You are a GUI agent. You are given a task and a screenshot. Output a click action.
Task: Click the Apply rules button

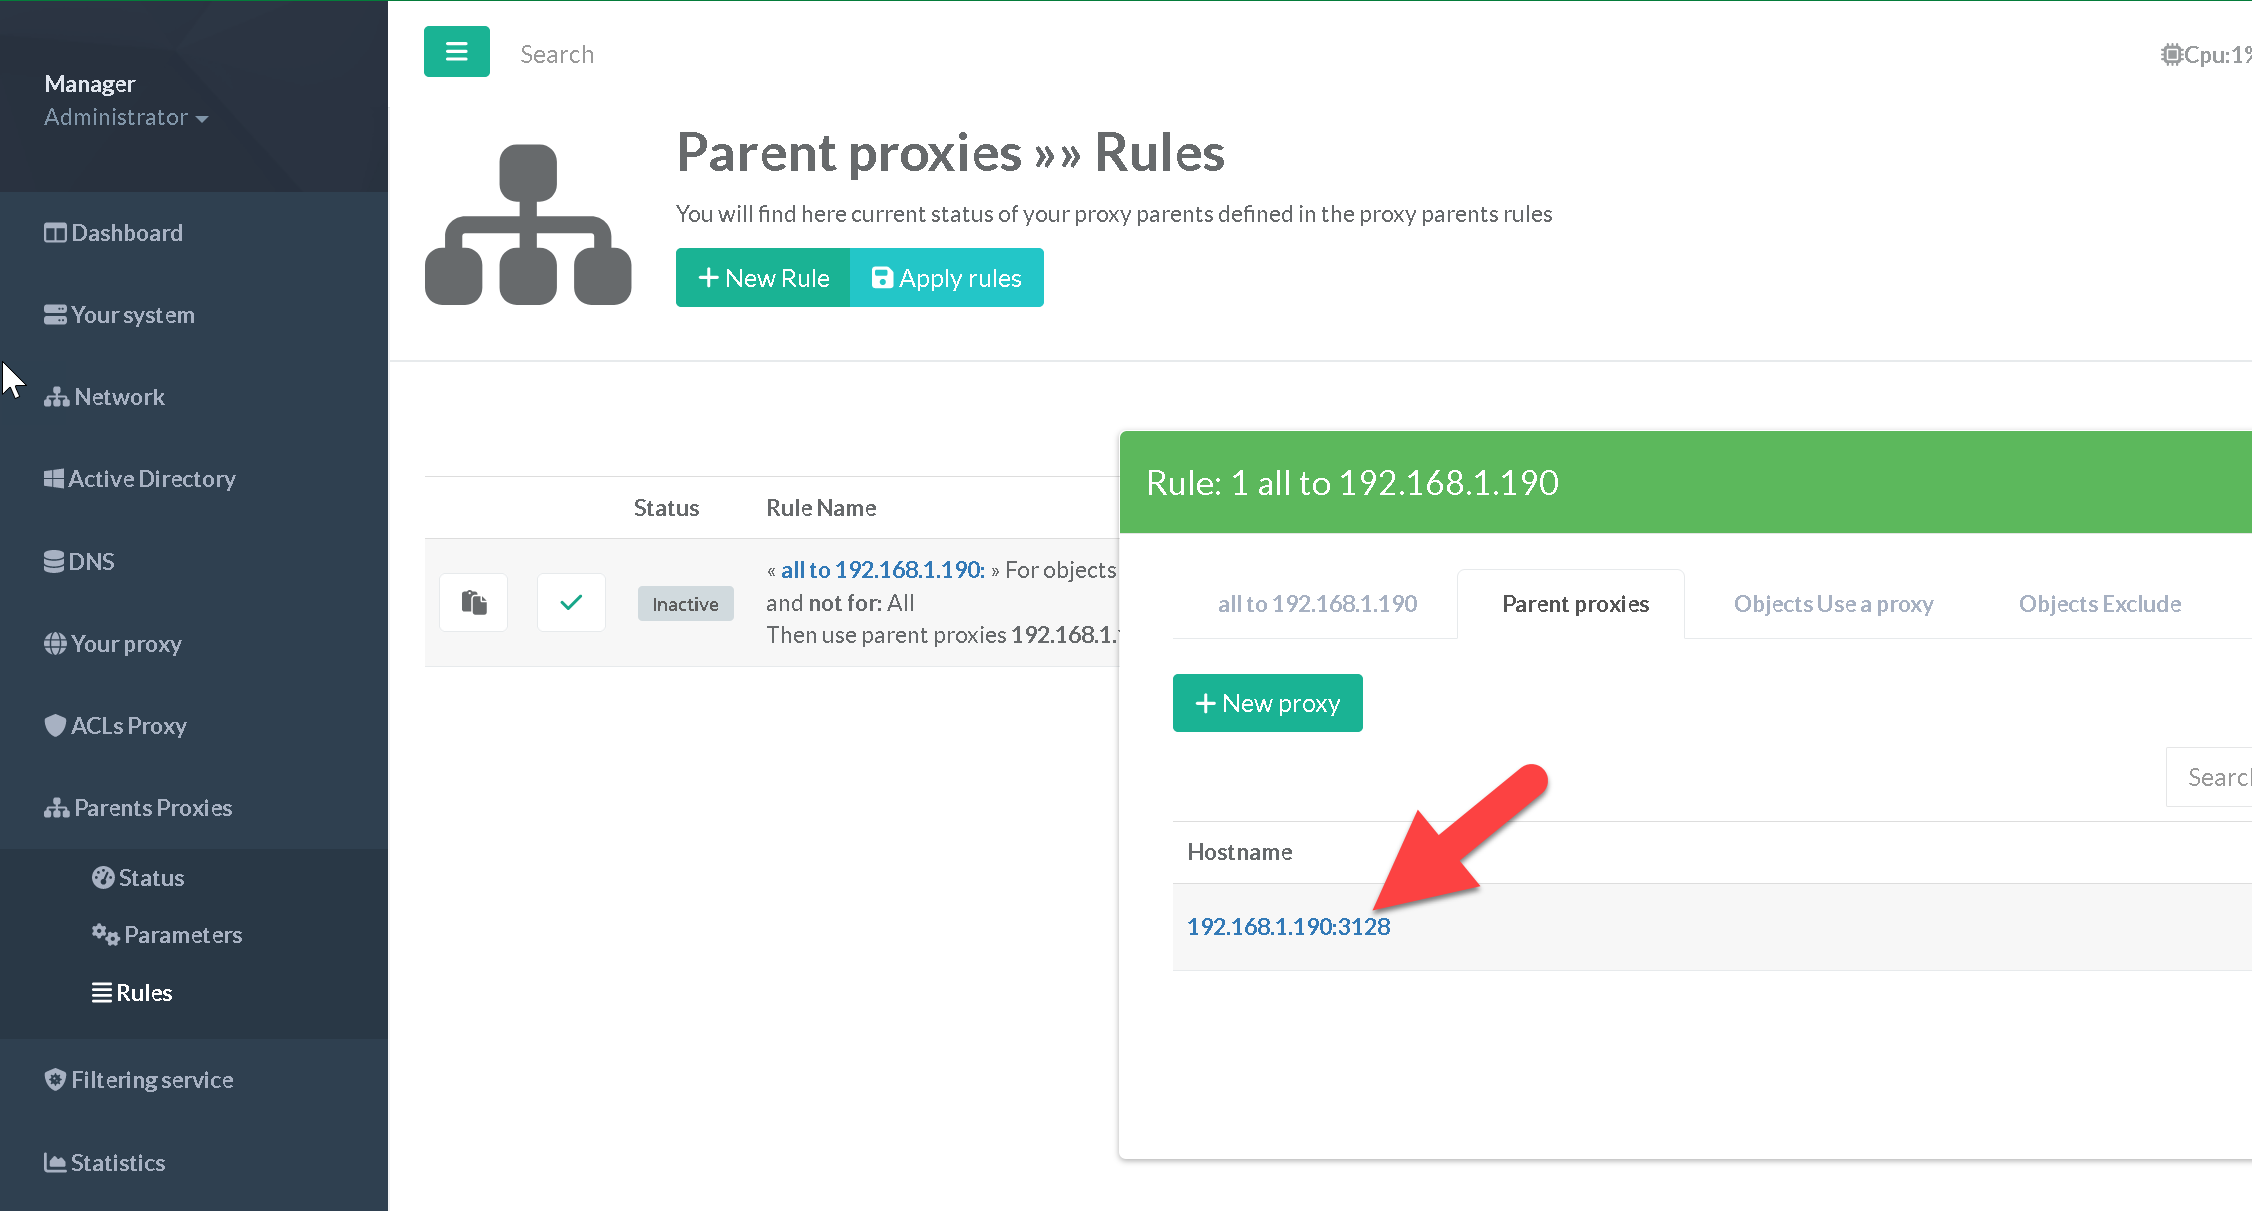click(x=946, y=278)
